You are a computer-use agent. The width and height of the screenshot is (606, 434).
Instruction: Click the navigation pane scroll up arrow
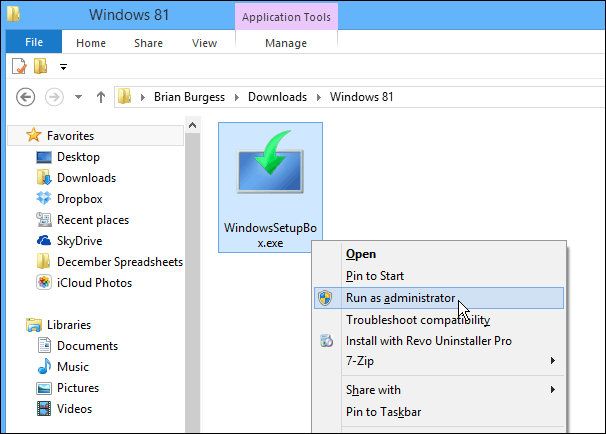192,125
